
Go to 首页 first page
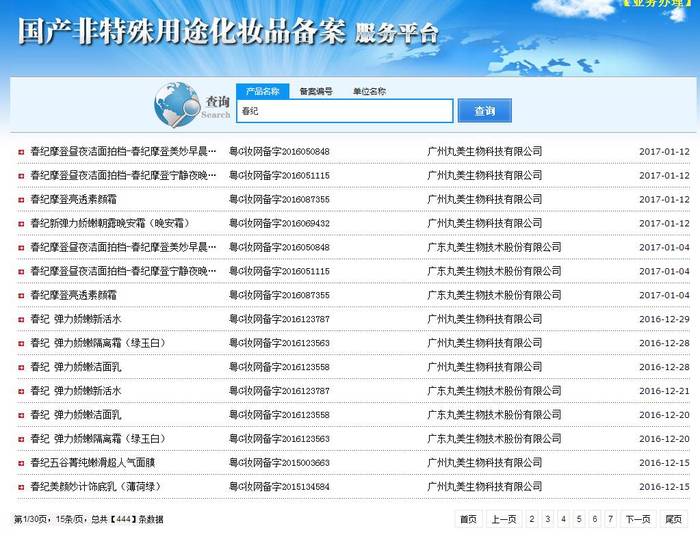(x=468, y=519)
